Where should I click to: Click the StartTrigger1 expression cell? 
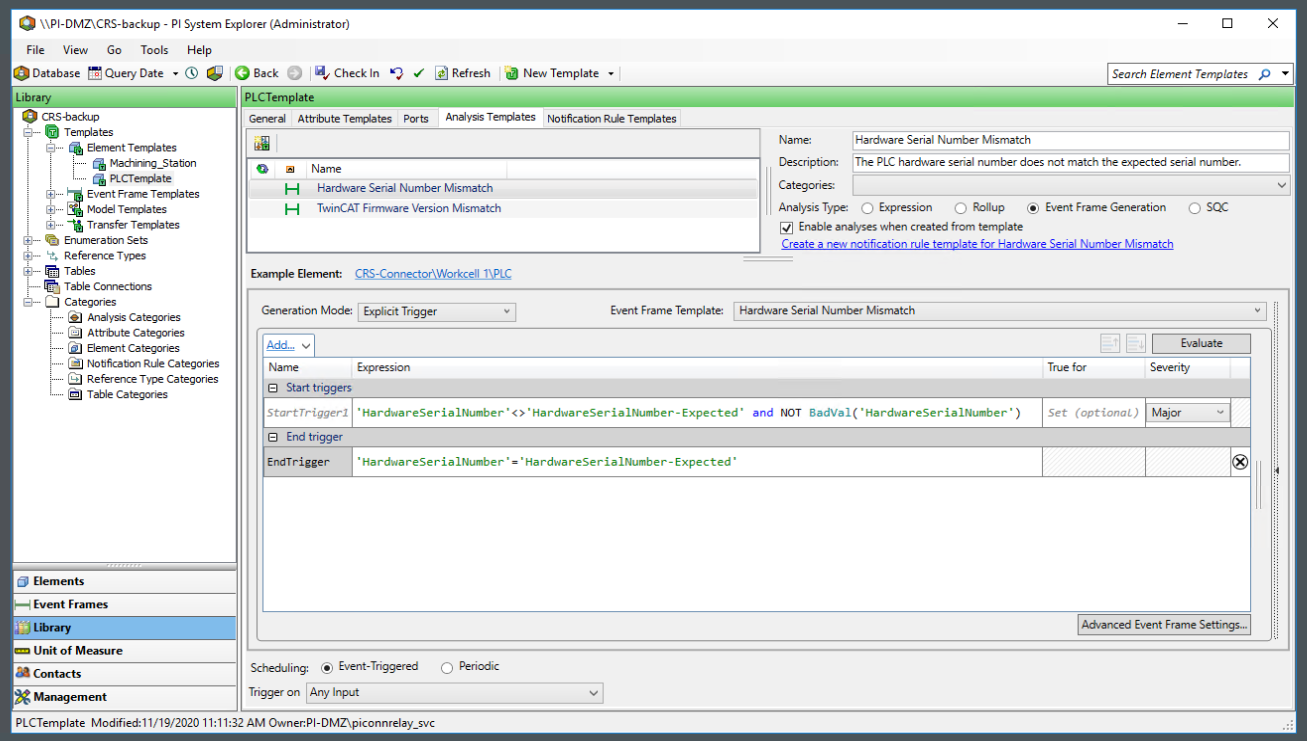(x=697, y=412)
